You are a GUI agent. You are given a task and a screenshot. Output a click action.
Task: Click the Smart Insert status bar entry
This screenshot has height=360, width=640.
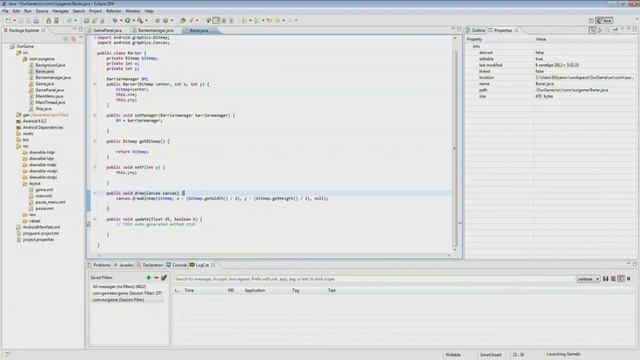490,355
